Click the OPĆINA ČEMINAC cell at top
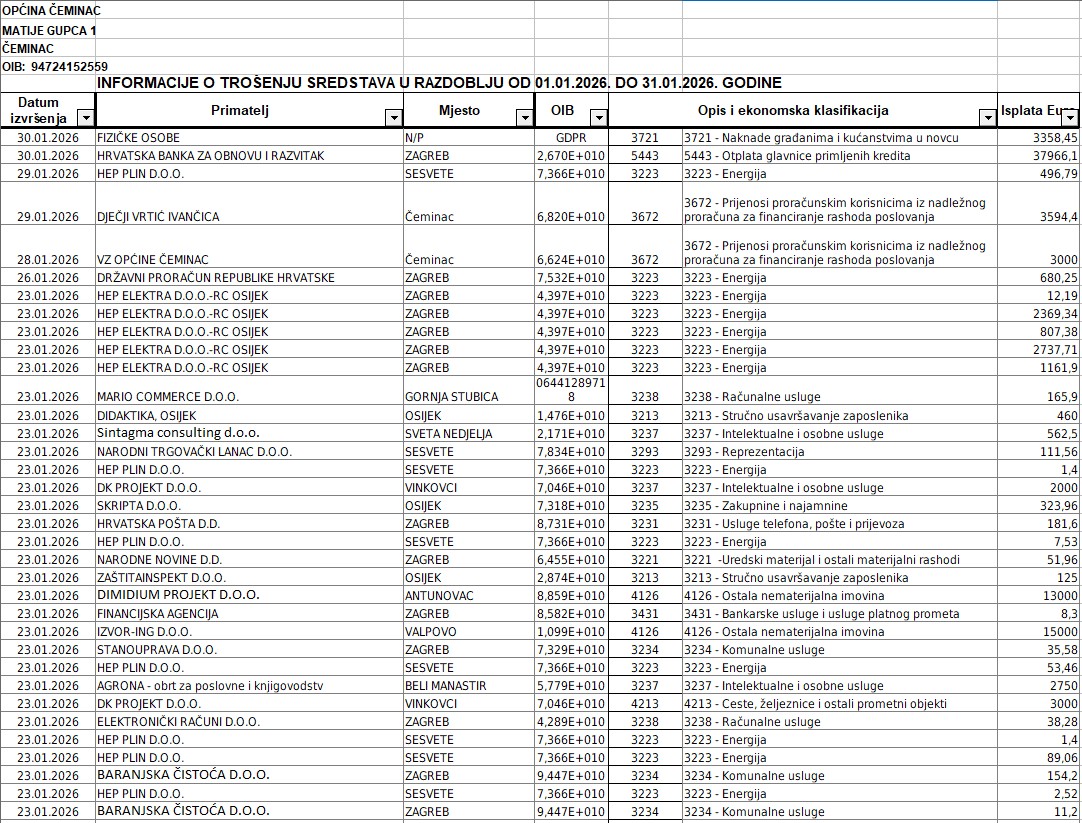1082x823 pixels. click(52, 11)
